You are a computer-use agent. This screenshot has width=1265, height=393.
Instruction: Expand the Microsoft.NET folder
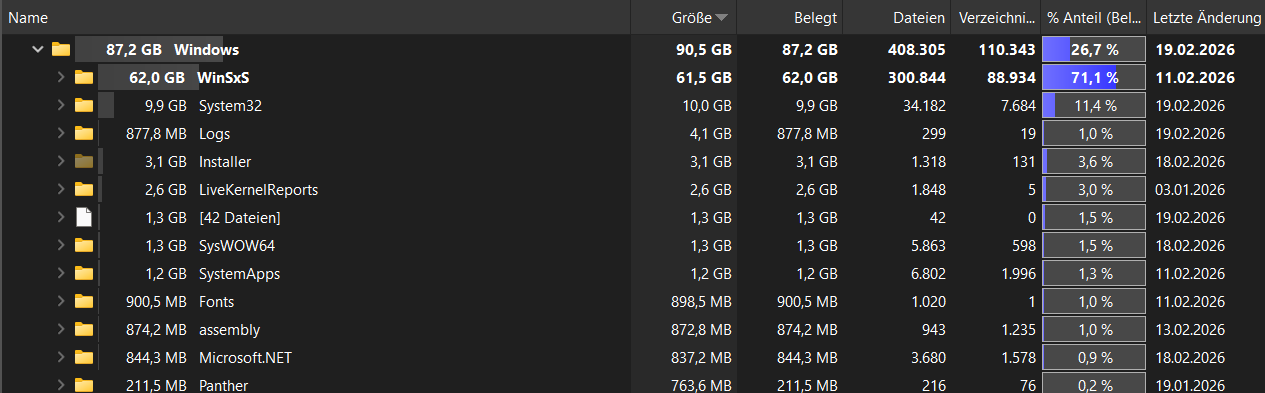(x=60, y=357)
